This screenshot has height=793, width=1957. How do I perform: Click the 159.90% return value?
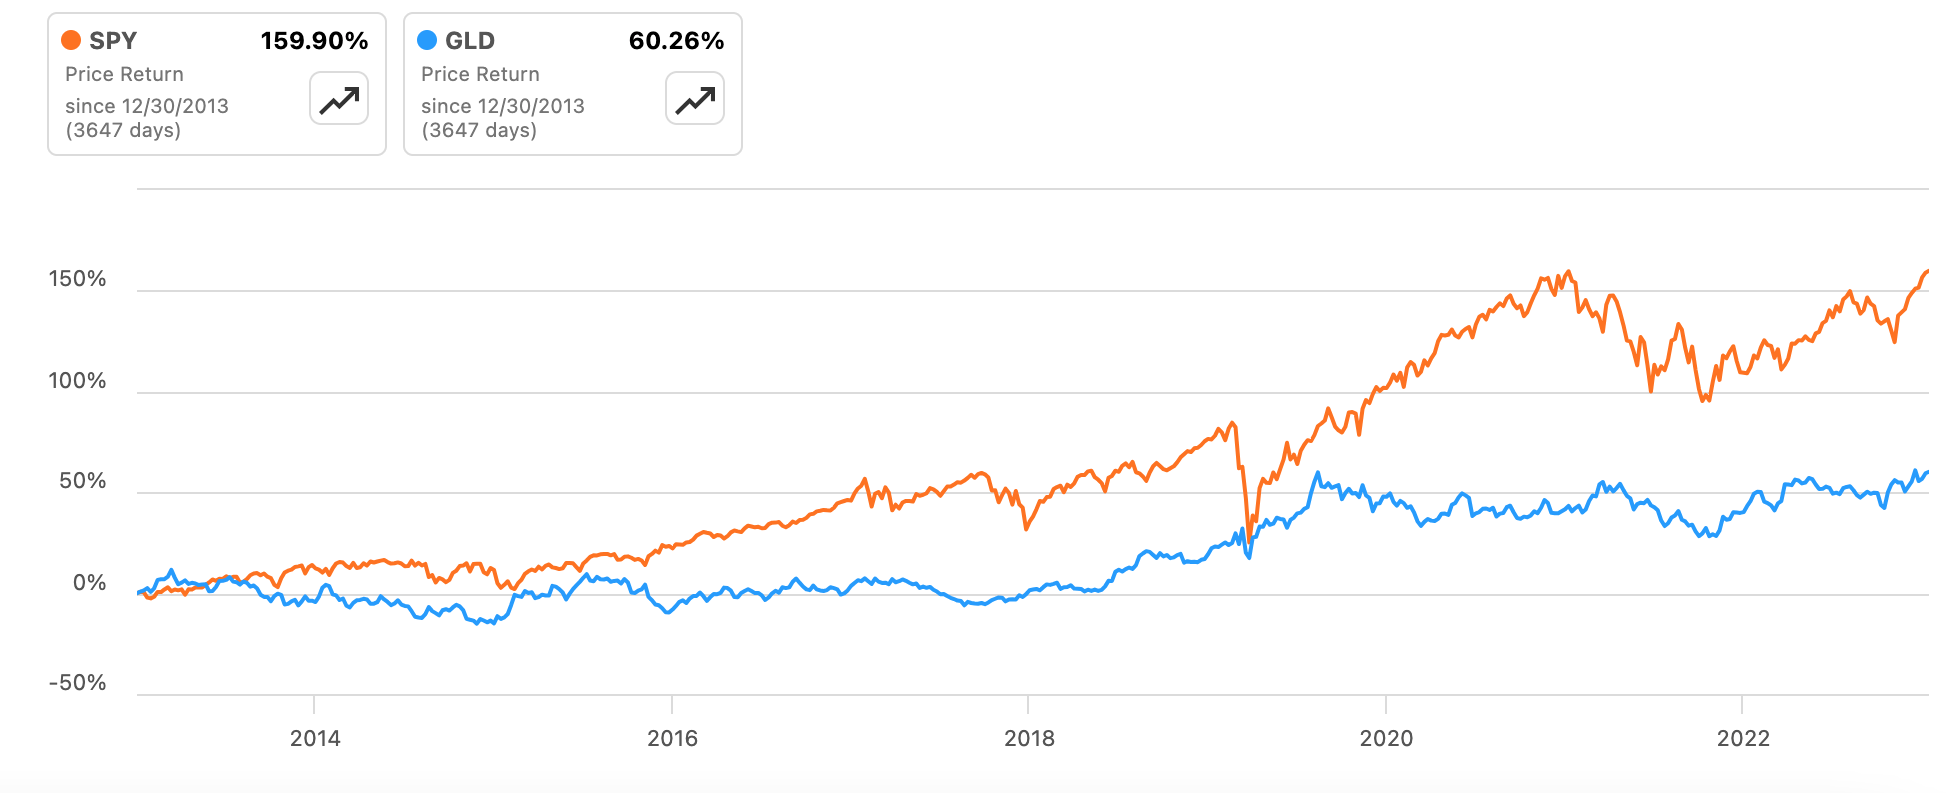click(313, 41)
